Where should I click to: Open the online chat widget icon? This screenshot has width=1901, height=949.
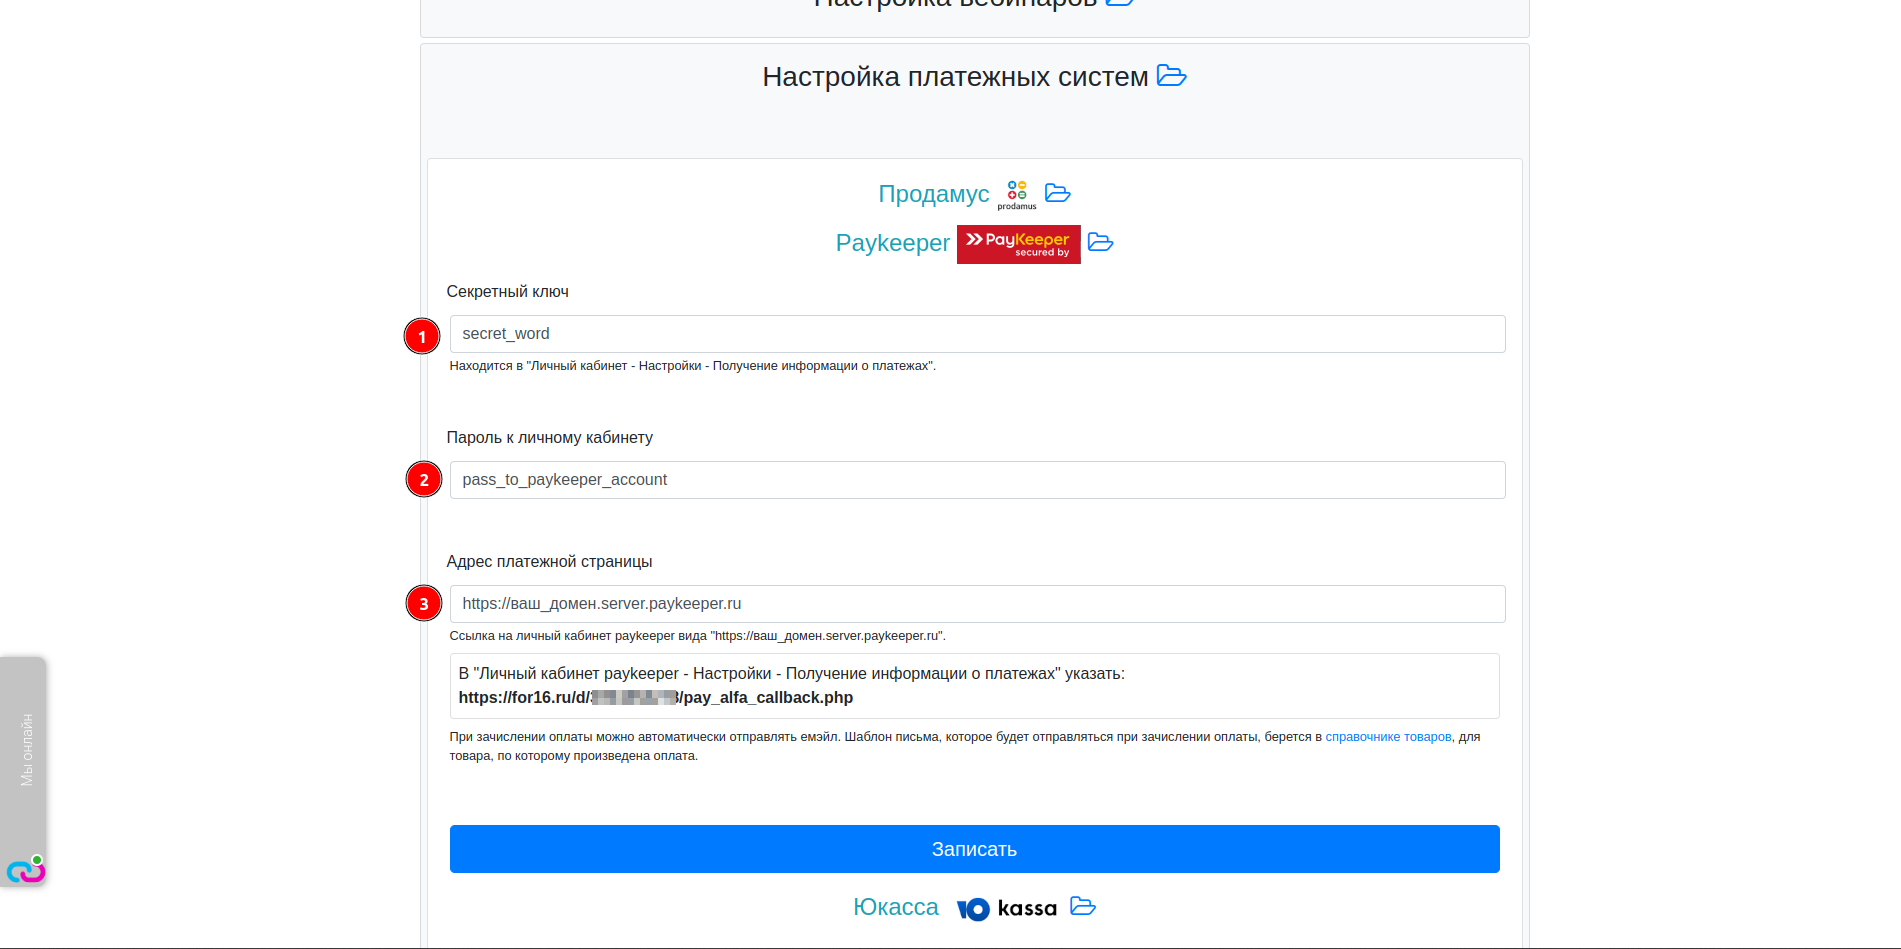tap(25, 871)
